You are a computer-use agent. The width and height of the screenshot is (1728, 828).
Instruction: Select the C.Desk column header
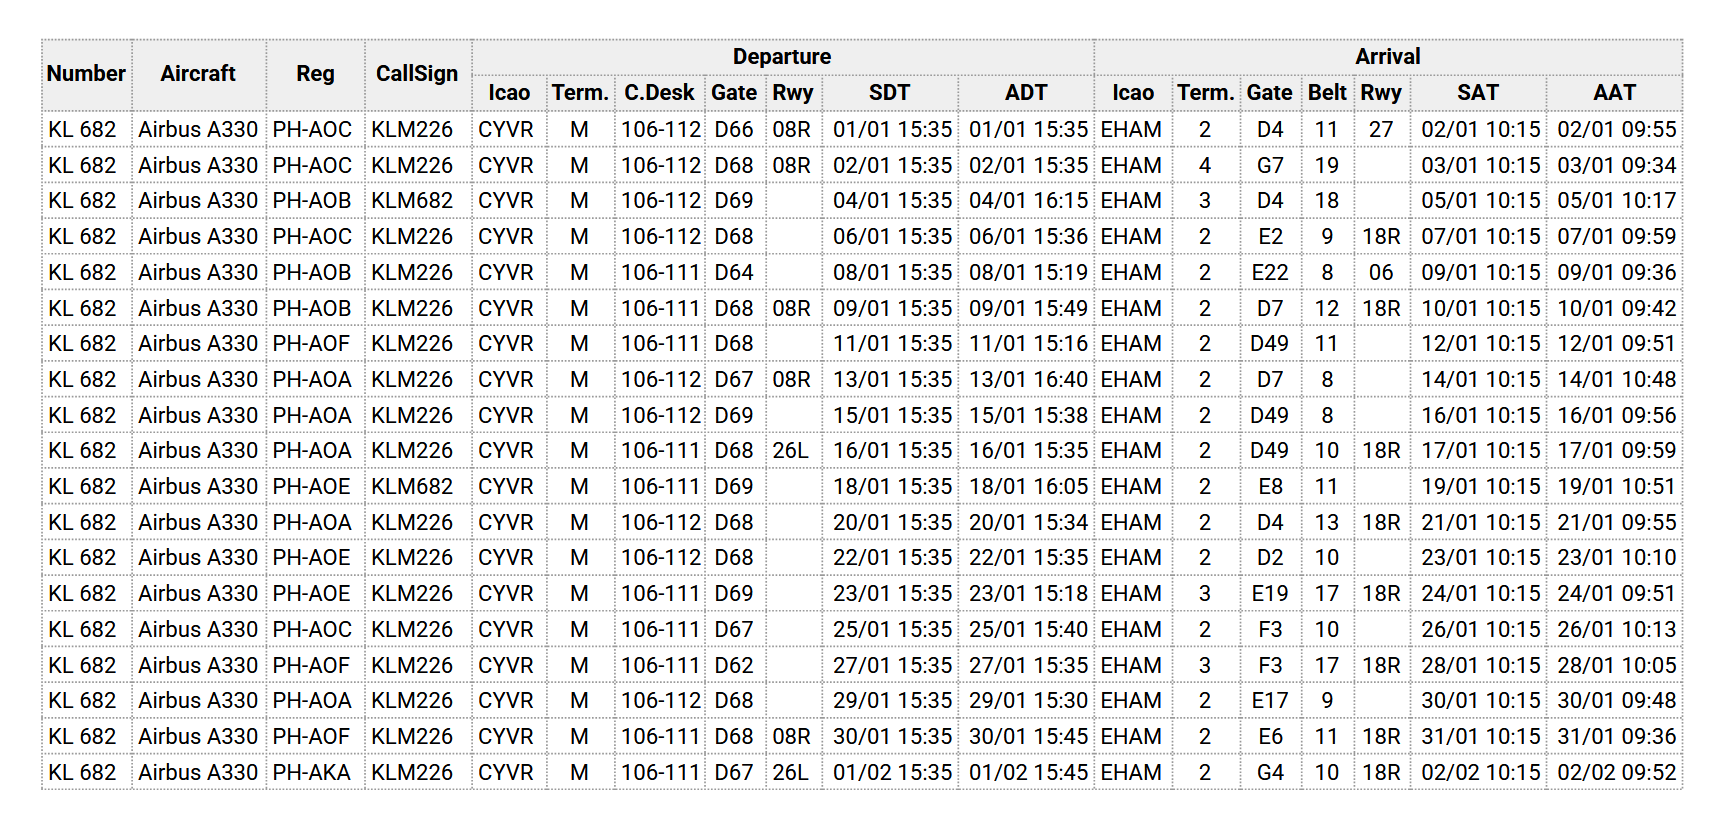coord(659,93)
